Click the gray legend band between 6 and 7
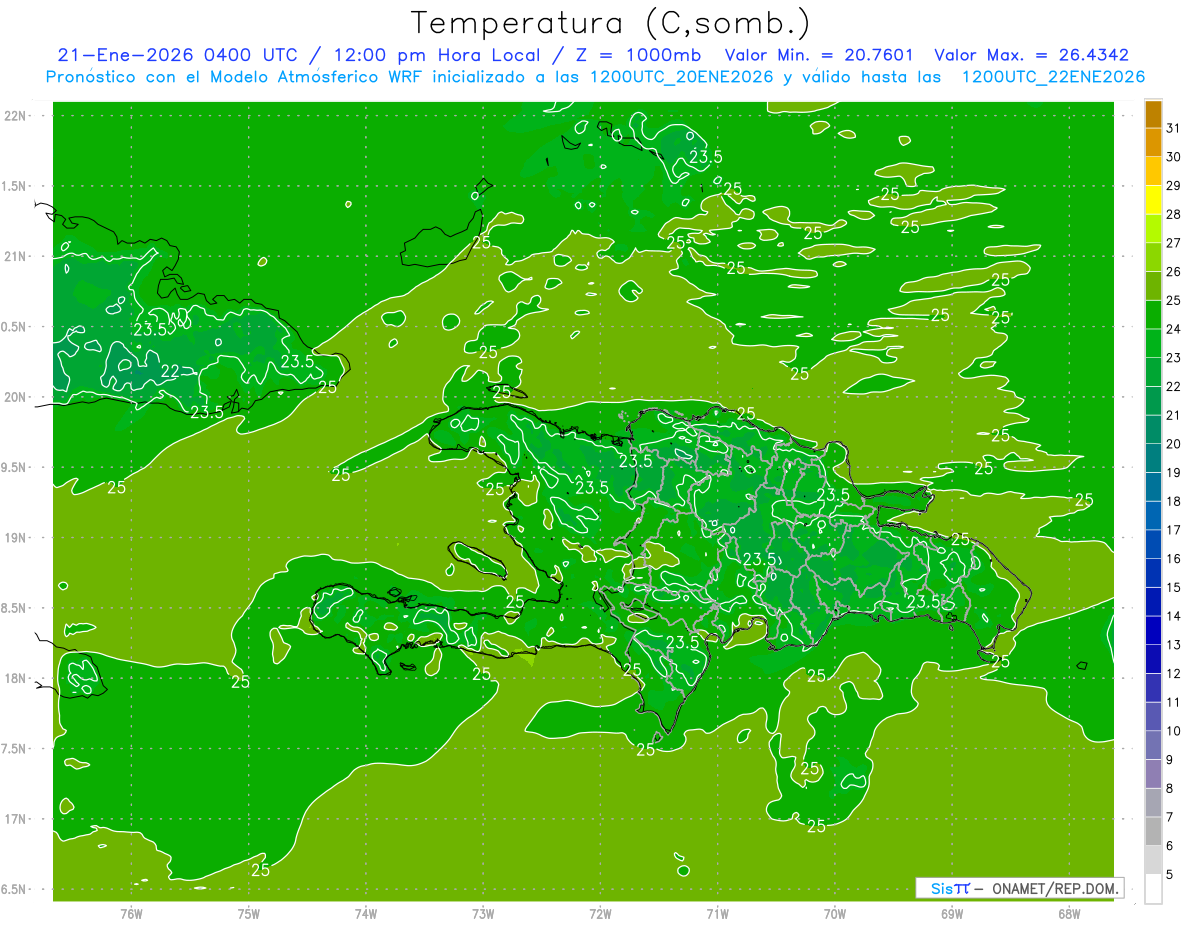Image resolution: width=1200 pixels, height=927 pixels. [x=1153, y=831]
